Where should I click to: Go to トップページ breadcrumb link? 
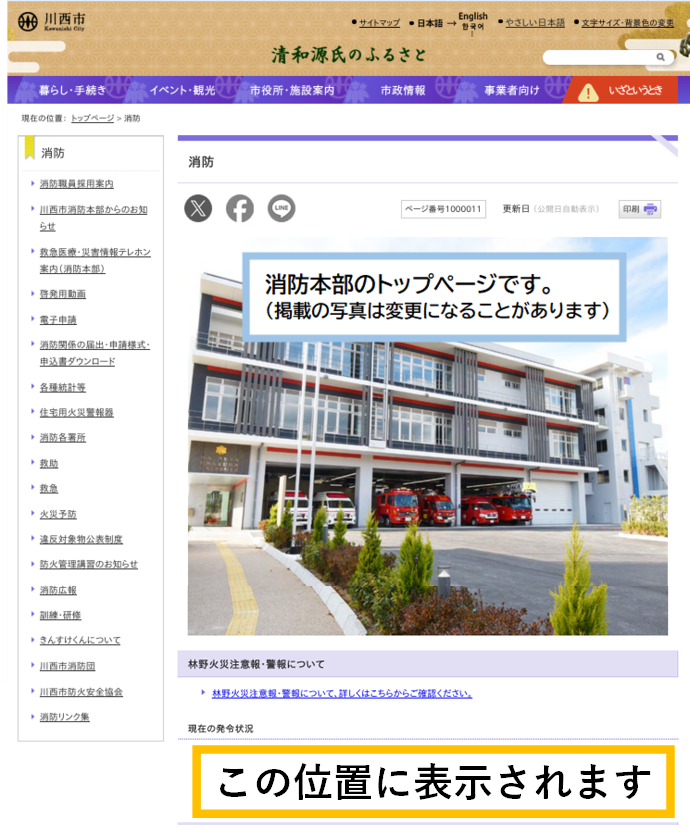[93, 118]
